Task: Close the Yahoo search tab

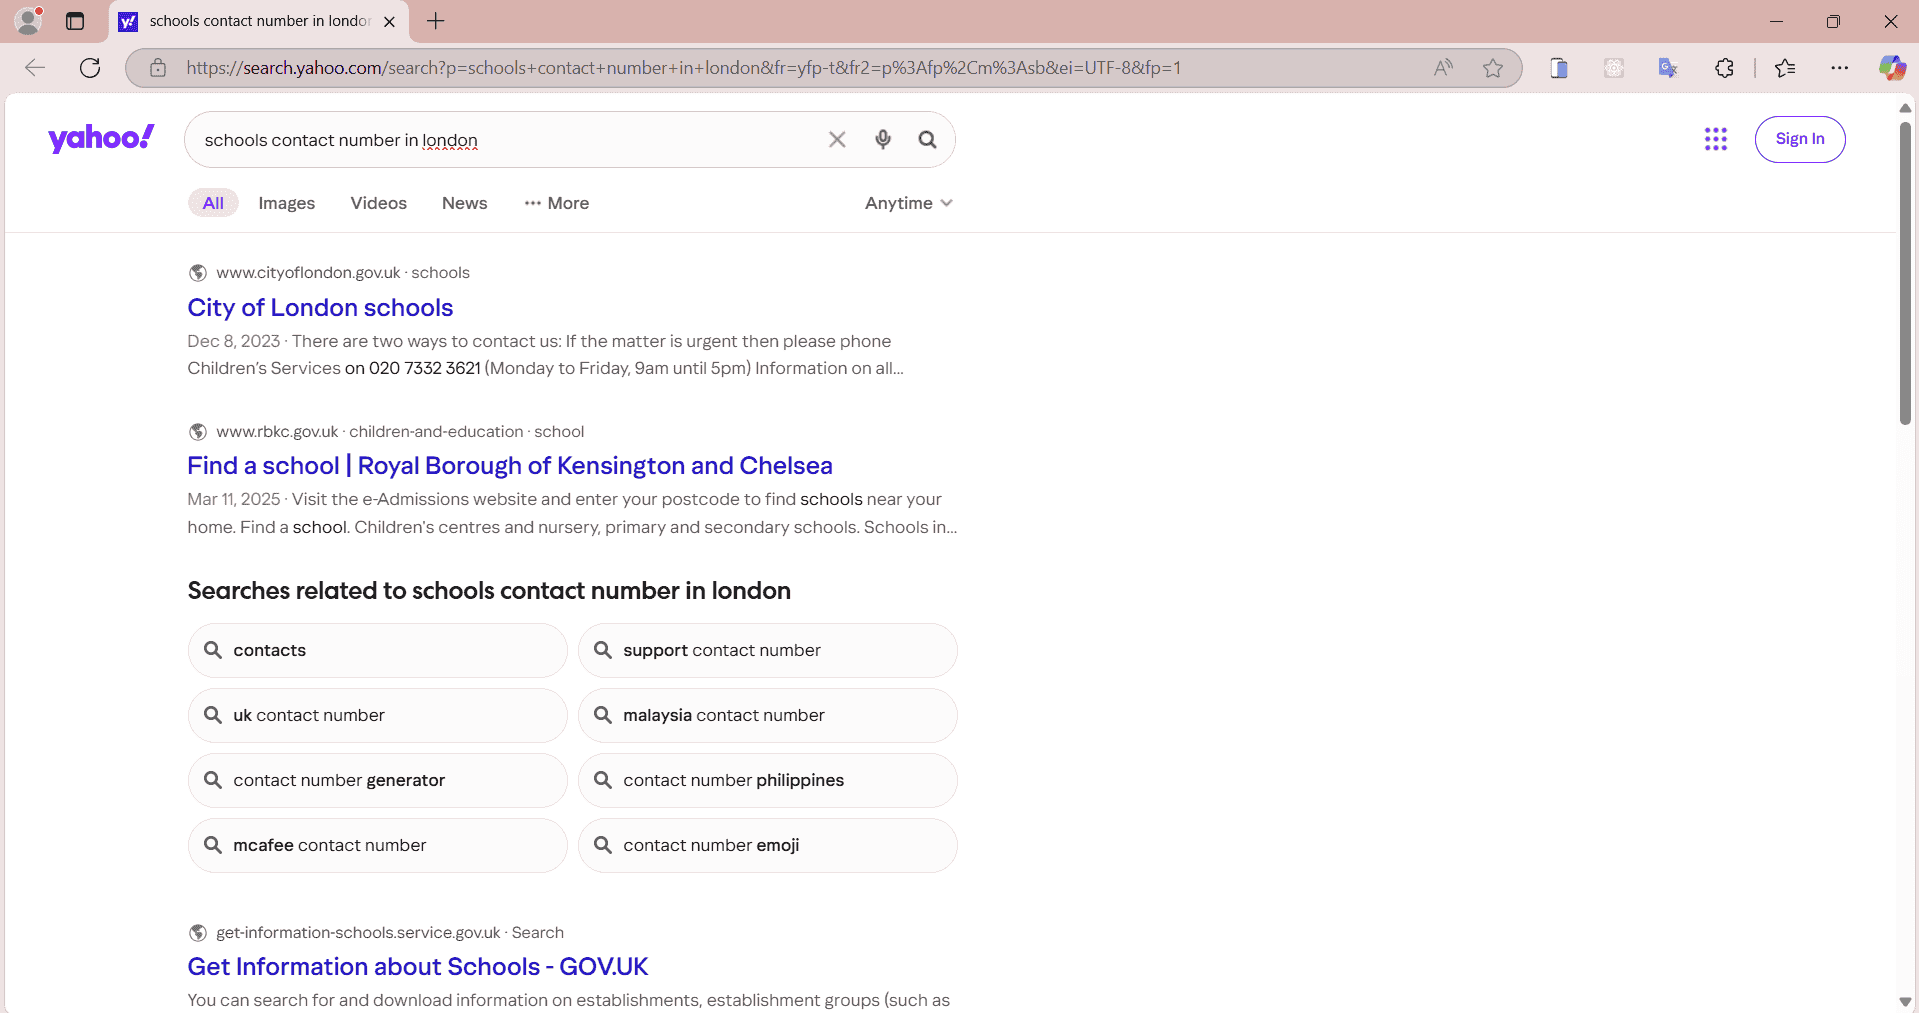Action: (390, 21)
